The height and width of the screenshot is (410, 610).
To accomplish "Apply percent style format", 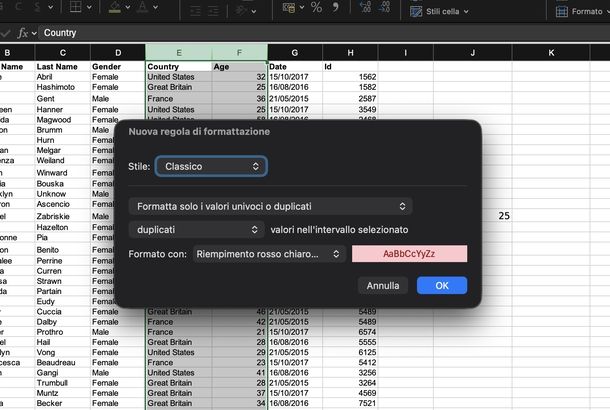I will (316, 7).
